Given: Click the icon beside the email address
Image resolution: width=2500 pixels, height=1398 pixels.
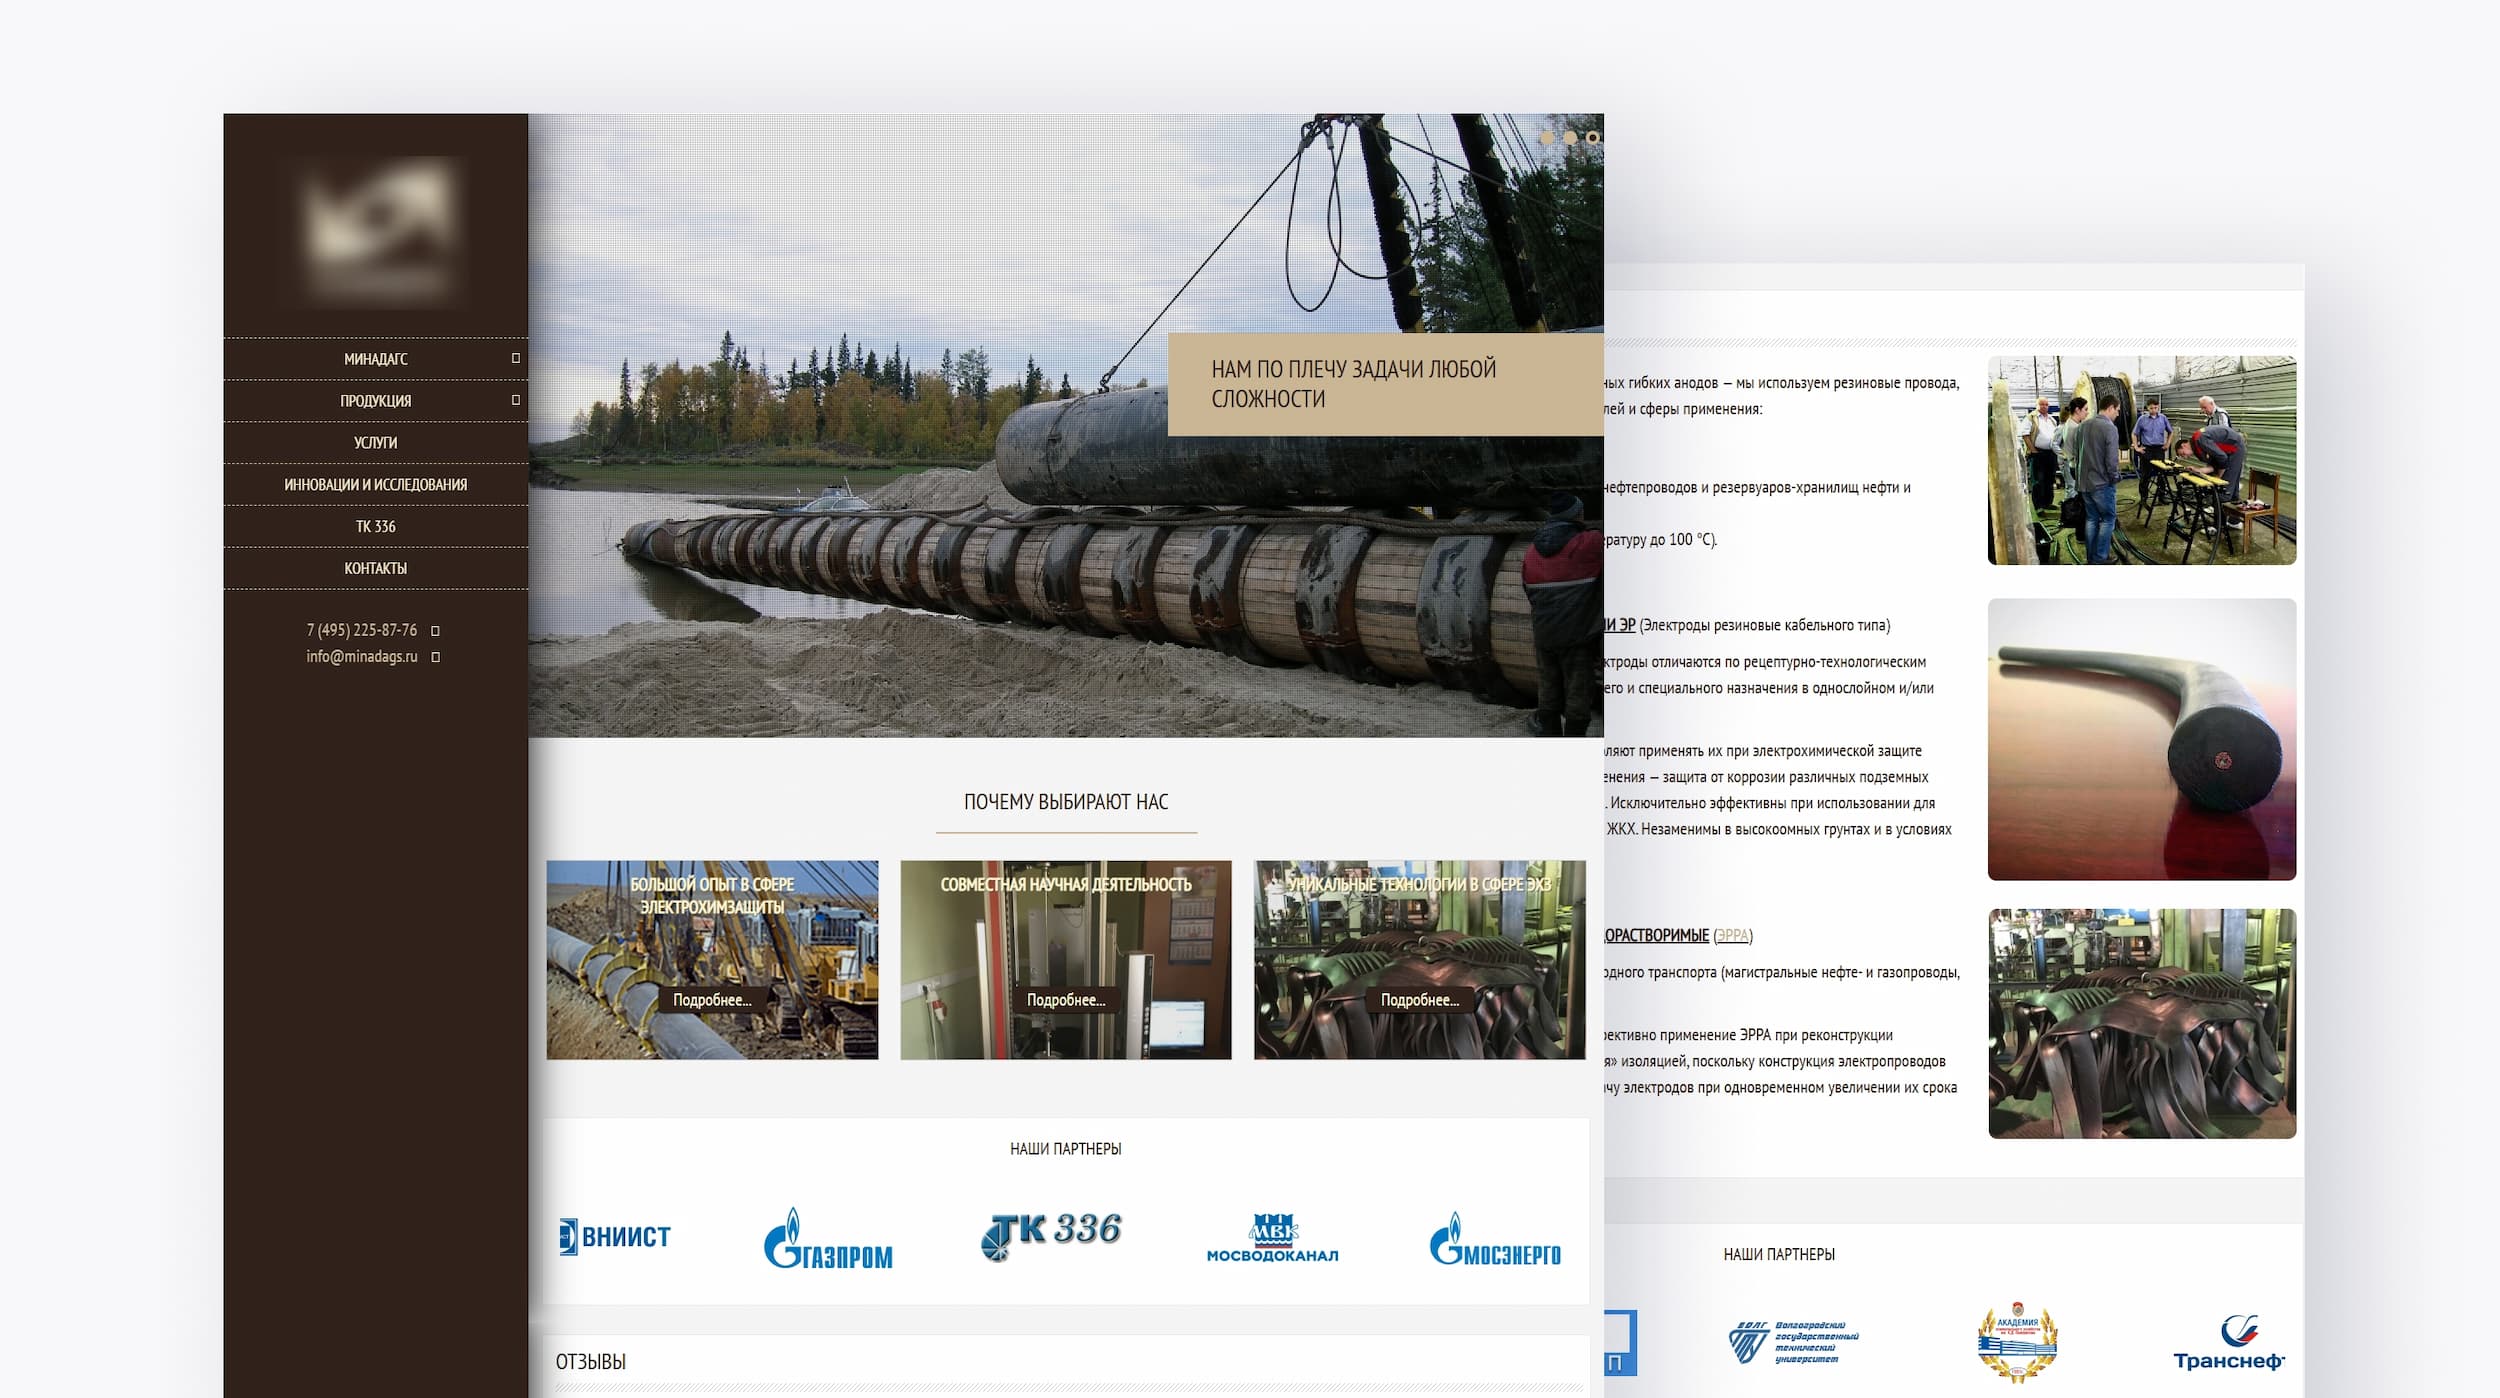Looking at the screenshot, I should (435, 657).
